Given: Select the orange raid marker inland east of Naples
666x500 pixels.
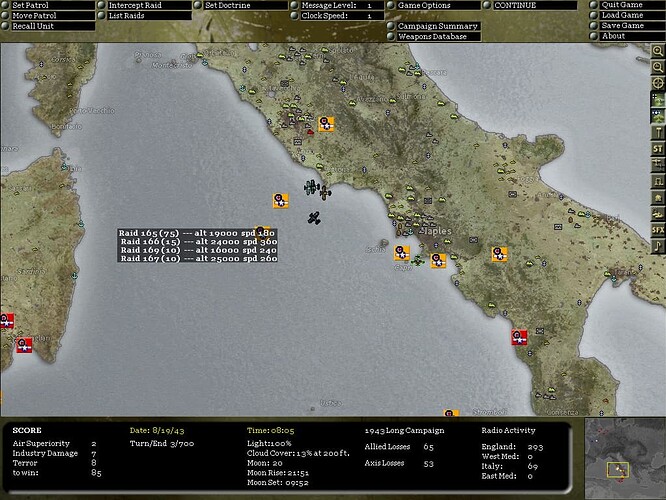Looking at the screenshot, I should [500, 254].
